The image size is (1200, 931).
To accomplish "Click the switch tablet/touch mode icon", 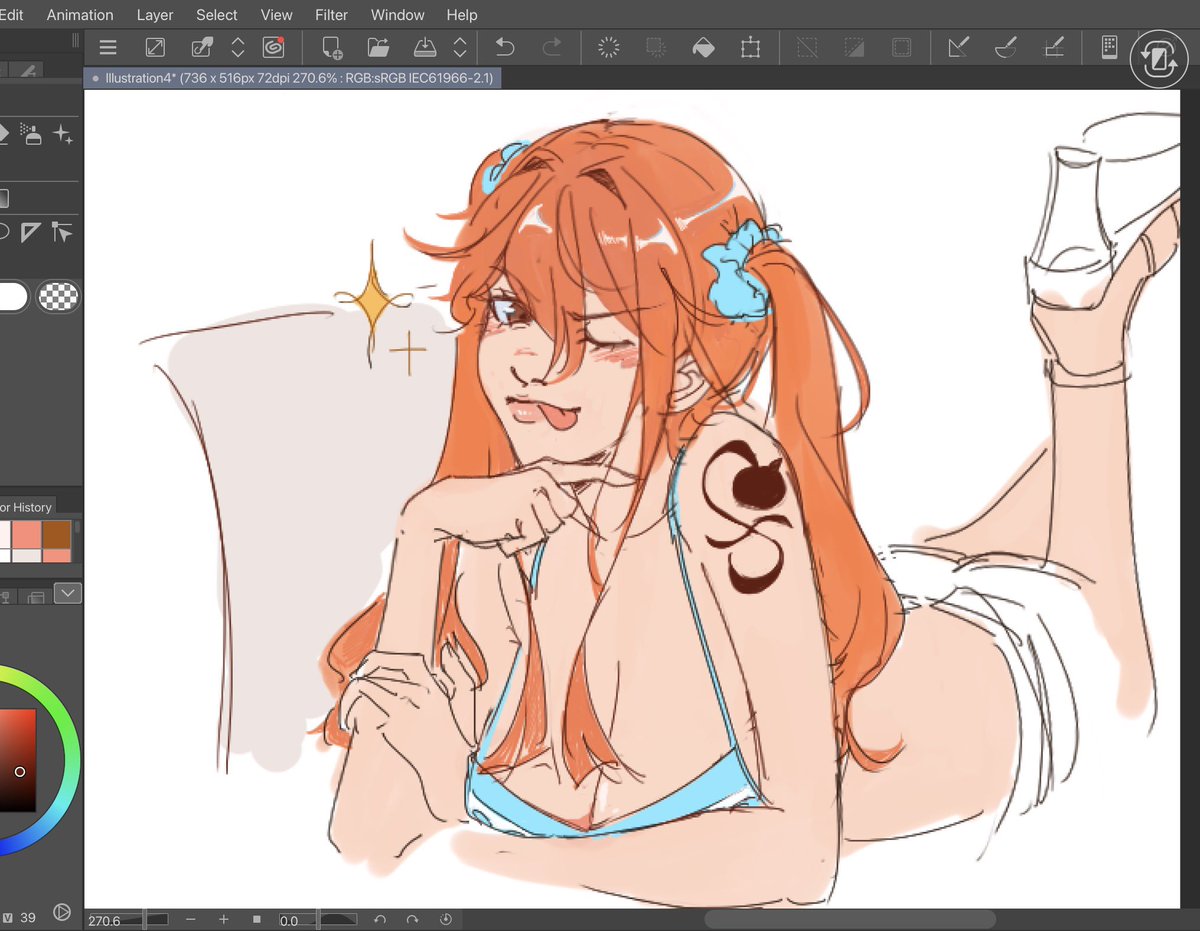I will 201,47.
